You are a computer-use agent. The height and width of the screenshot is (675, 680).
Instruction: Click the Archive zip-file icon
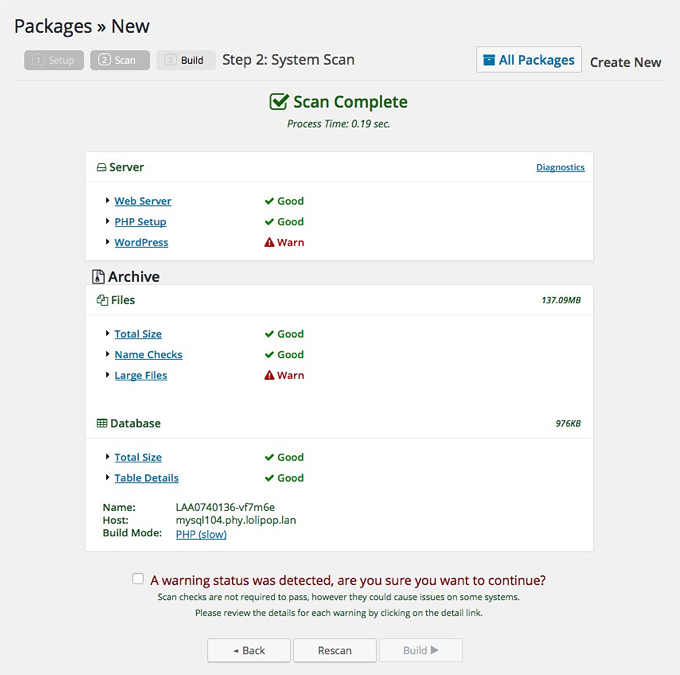pos(98,277)
